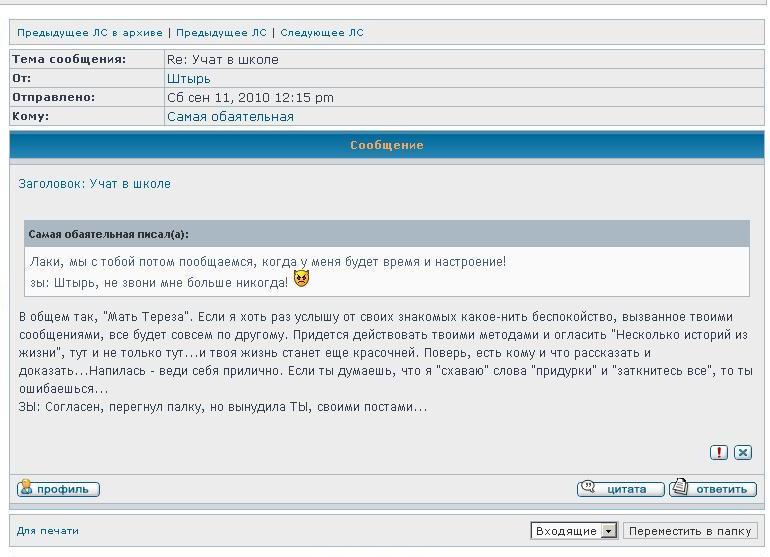The height and width of the screenshot is (557, 770).
Task: Click the quote header 'Самая обаятельная писал(а):'
Action: click(109, 234)
